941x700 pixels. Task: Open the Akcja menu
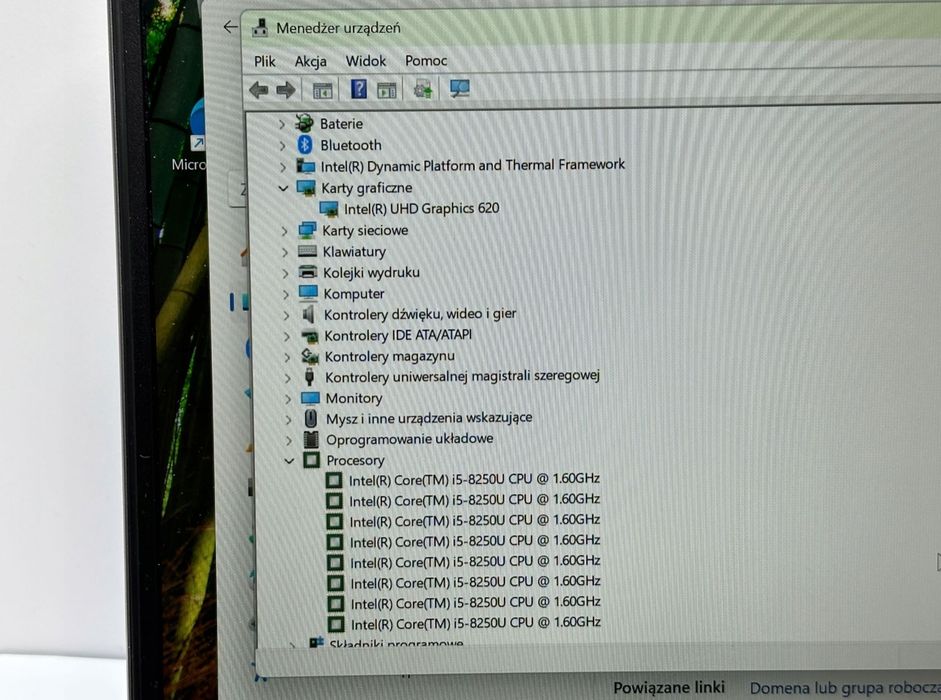pyautogui.click(x=310, y=61)
